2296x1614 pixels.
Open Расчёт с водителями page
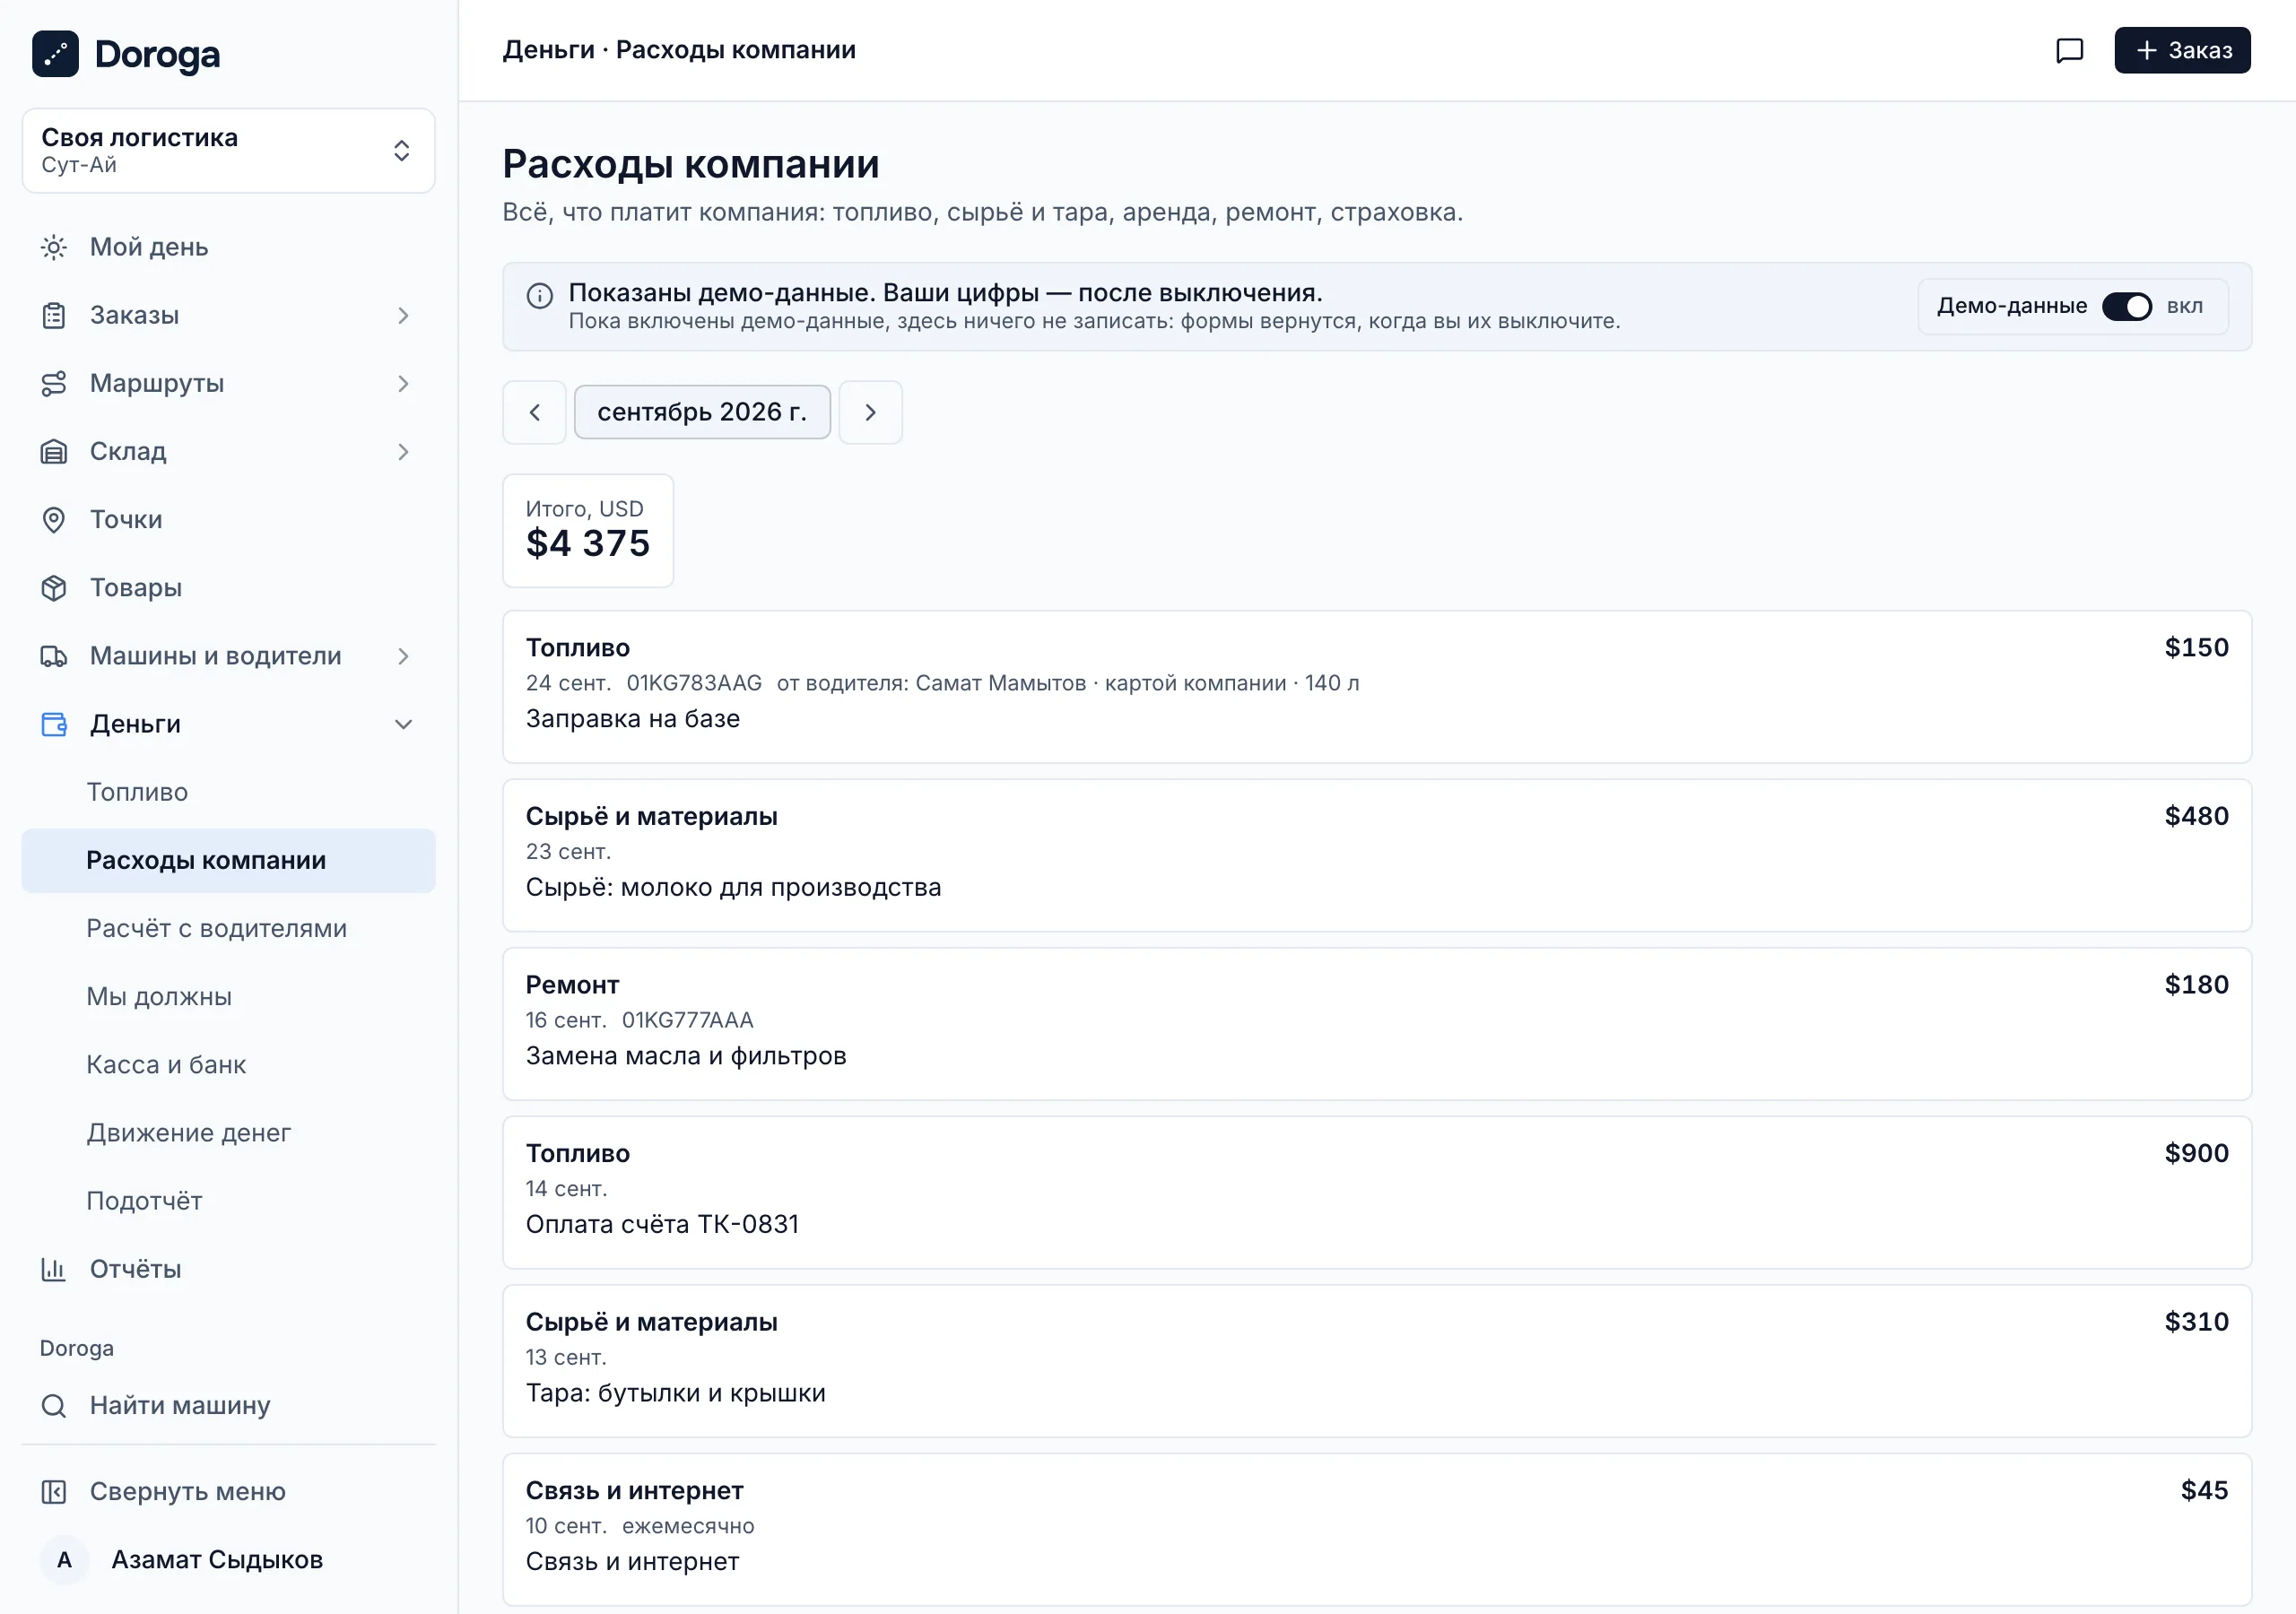228,928
